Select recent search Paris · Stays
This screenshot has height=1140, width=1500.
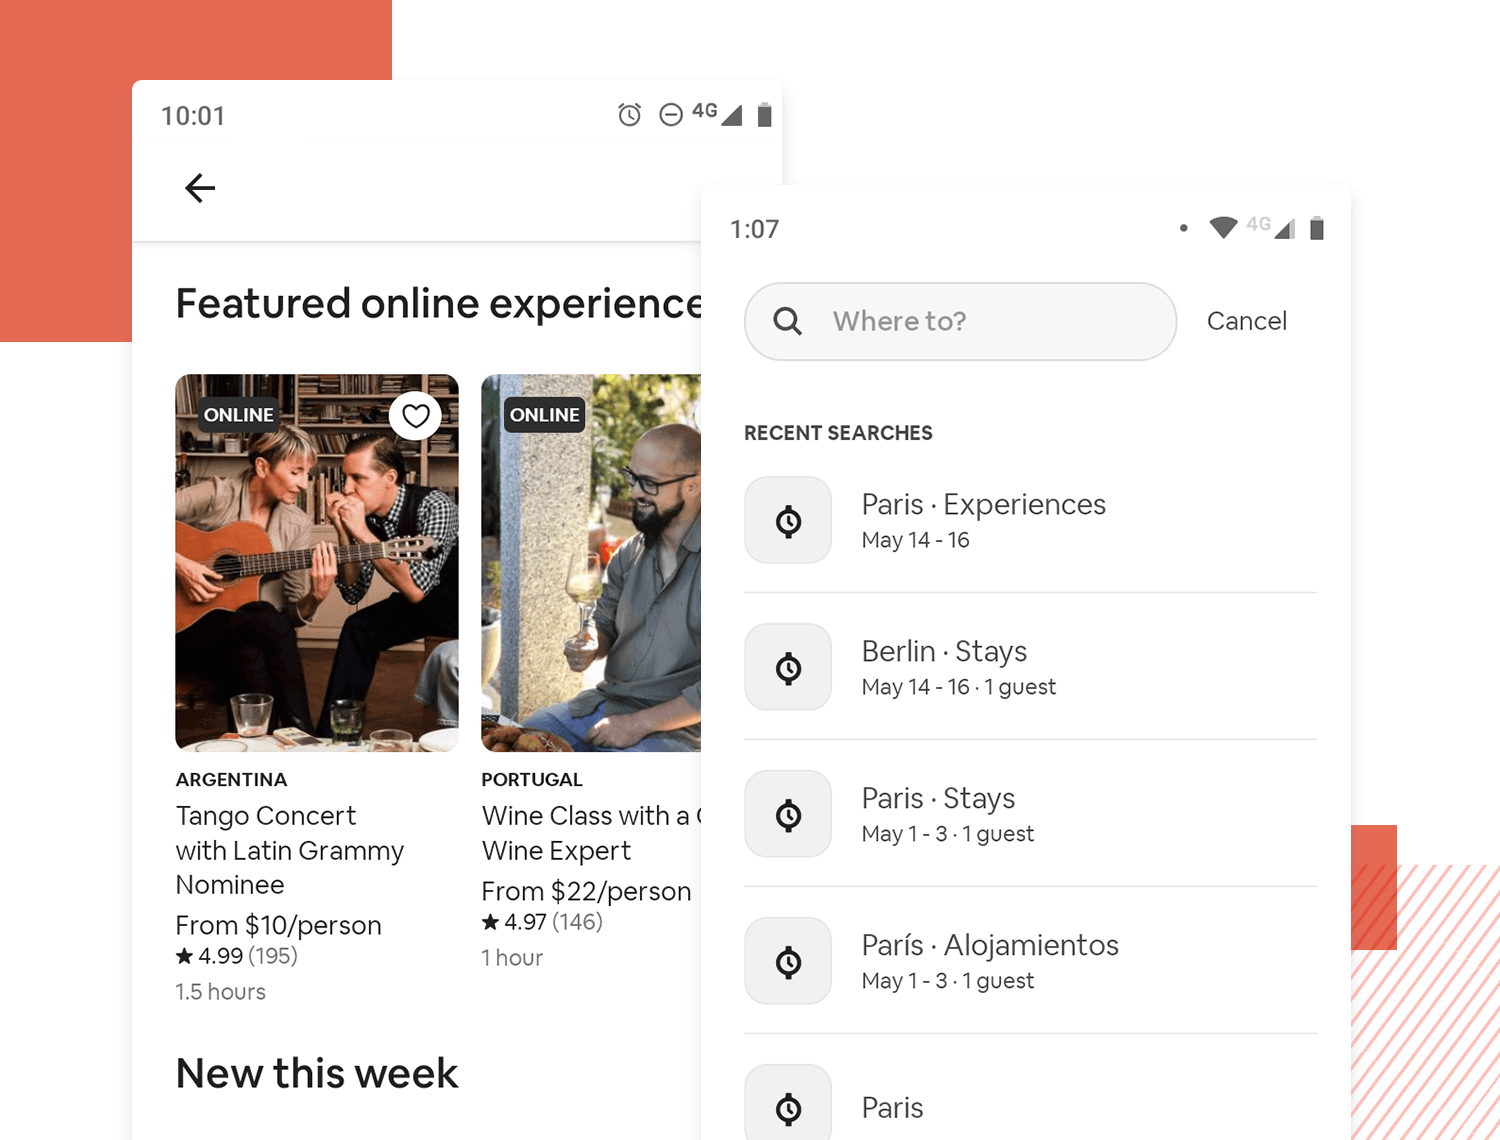pos(1030,814)
